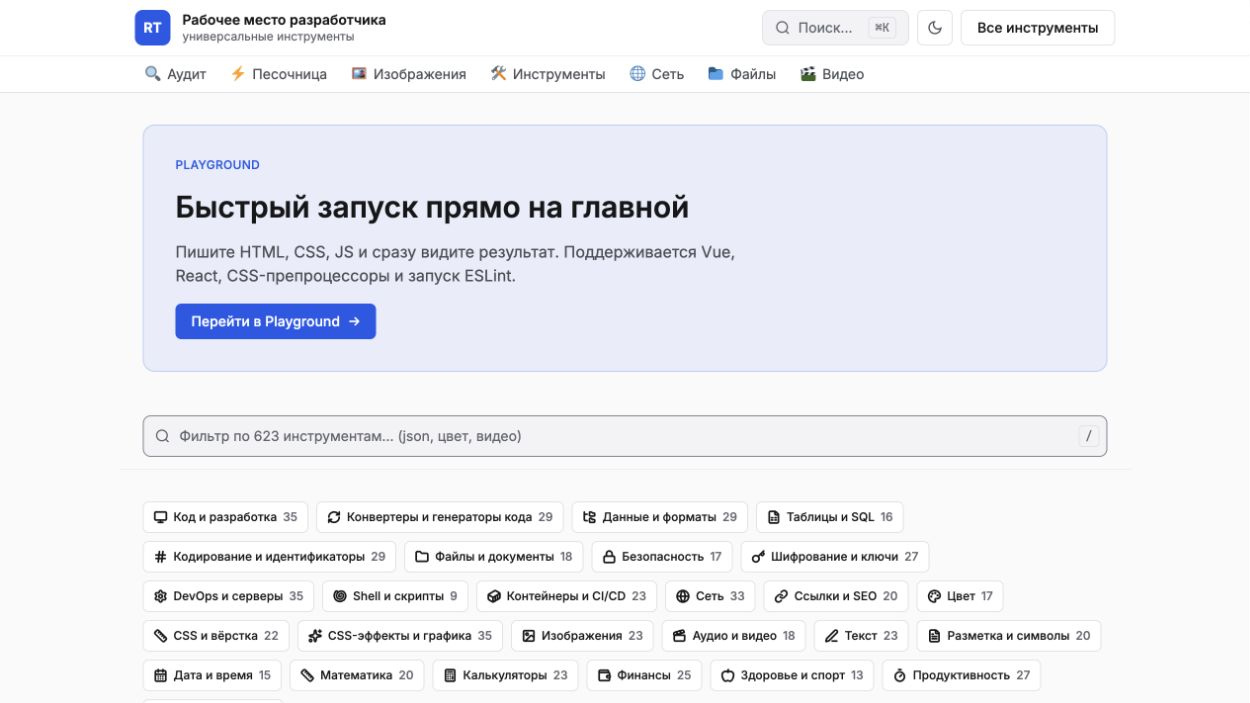Select Контейнеры и CI/CD category
The height and width of the screenshot is (703, 1250).
tap(566, 596)
